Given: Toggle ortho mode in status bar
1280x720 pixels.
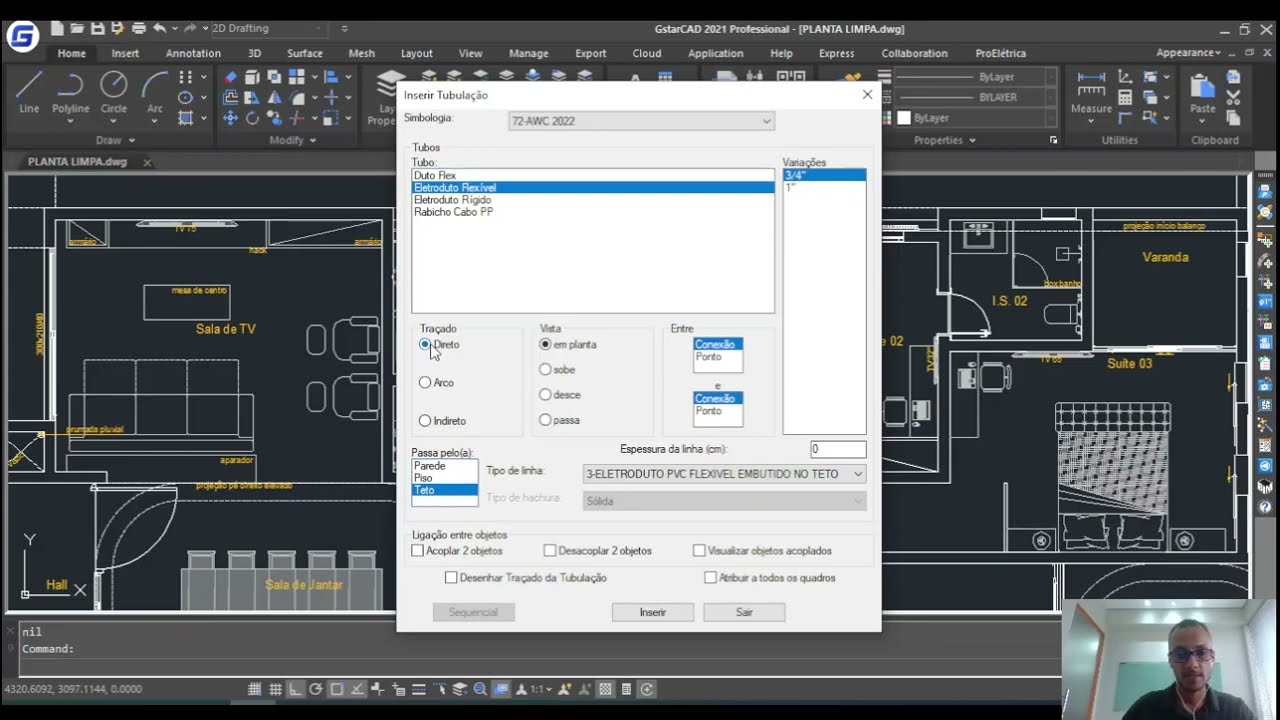Looking at the screenshot, I should [295, 689].
